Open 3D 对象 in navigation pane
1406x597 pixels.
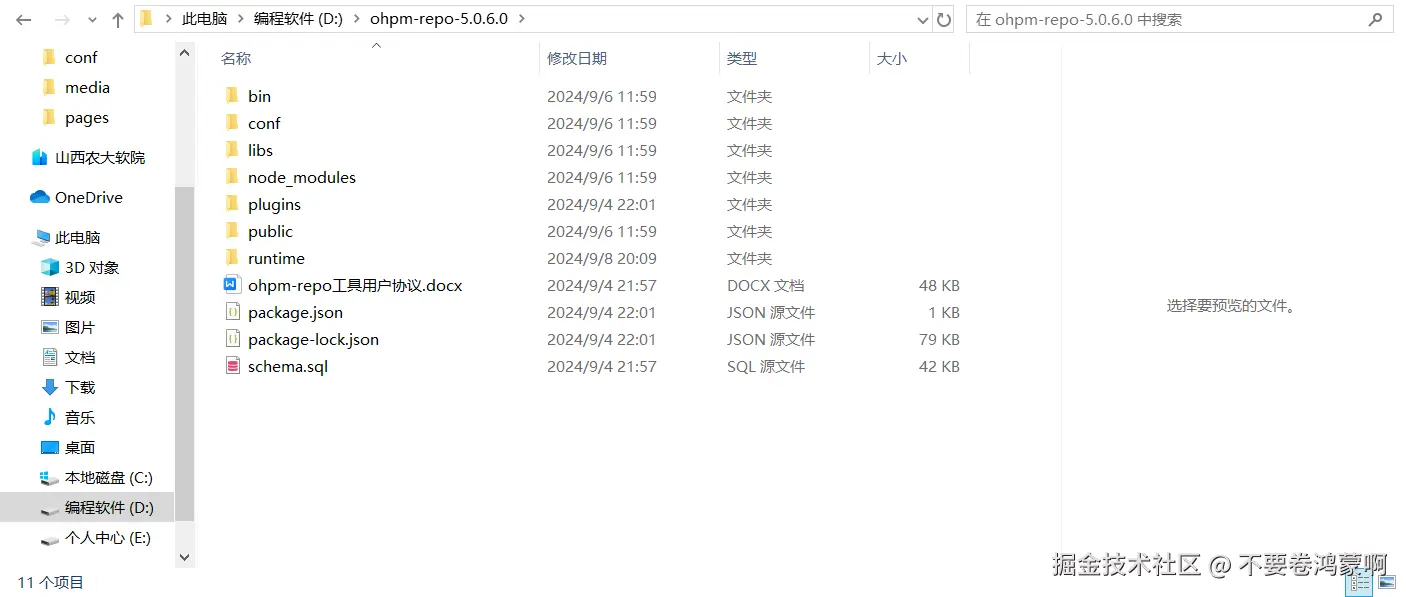point(92,267)
